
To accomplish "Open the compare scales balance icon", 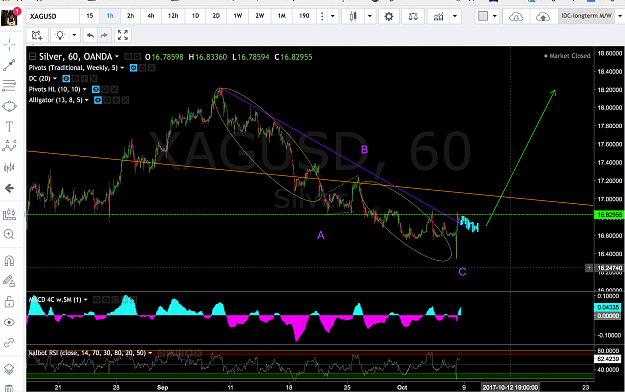I will (x=413, y=16).
